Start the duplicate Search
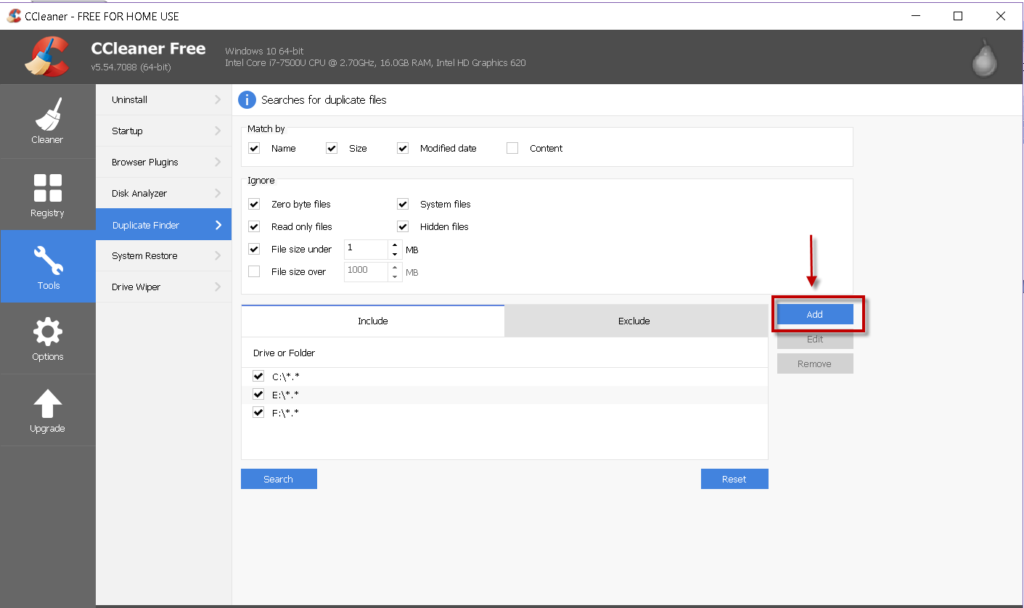Image resolution: width=1024 pixels, height=608 pixels. coord(279,479)
